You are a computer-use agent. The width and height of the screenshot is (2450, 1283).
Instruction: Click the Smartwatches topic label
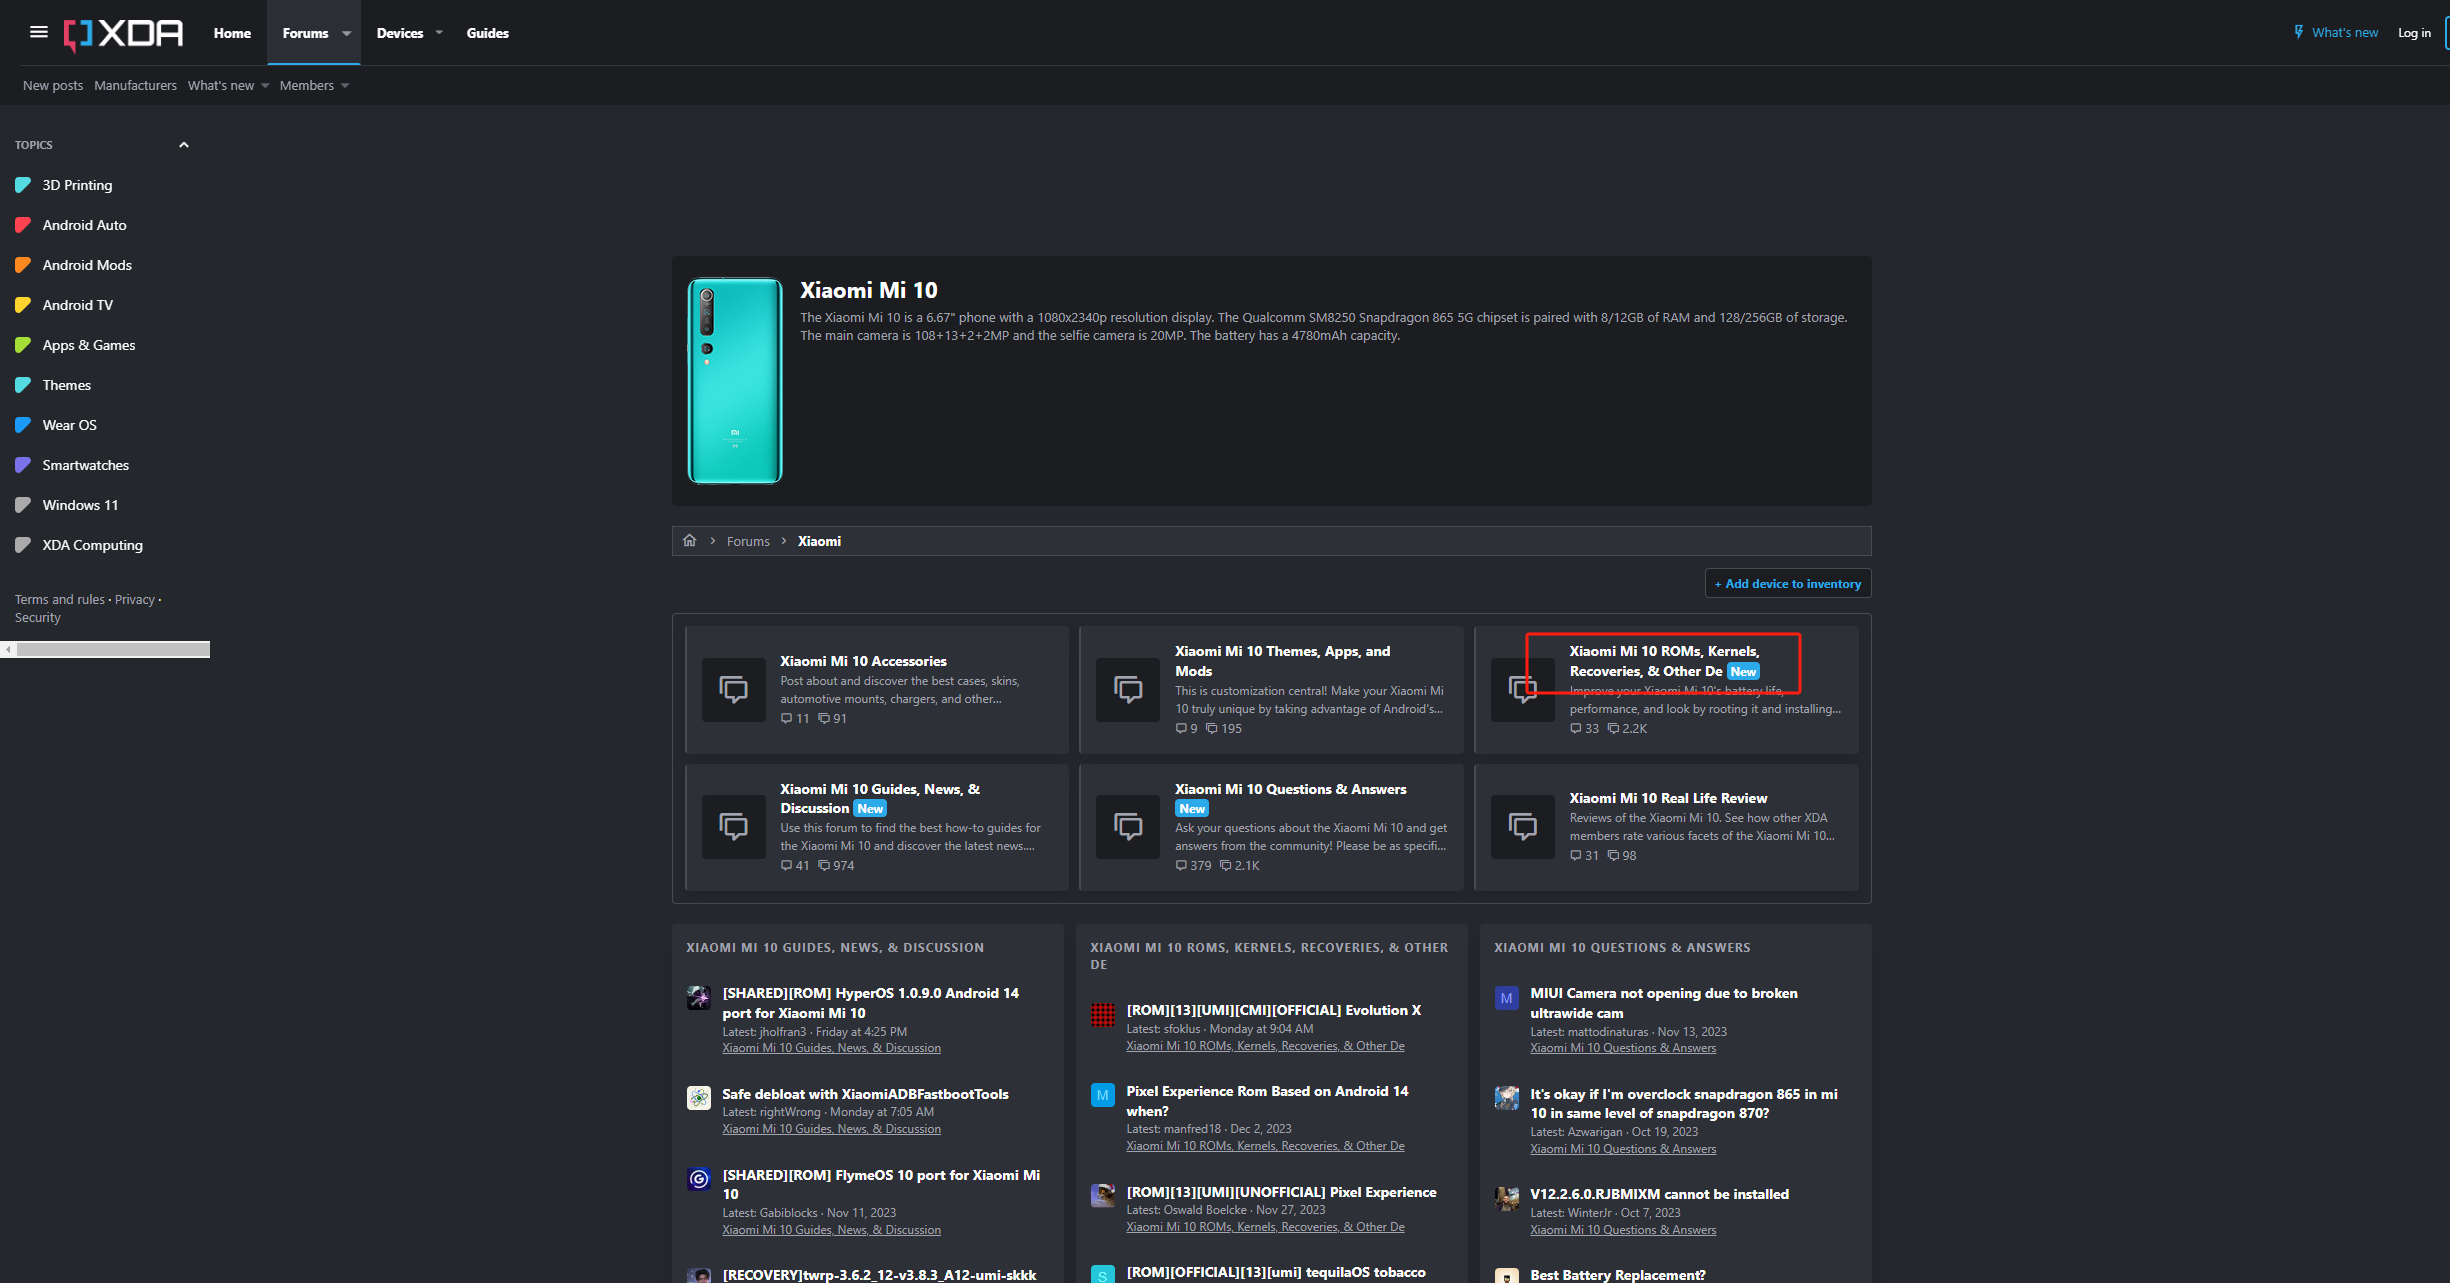(x=85, y=465)
